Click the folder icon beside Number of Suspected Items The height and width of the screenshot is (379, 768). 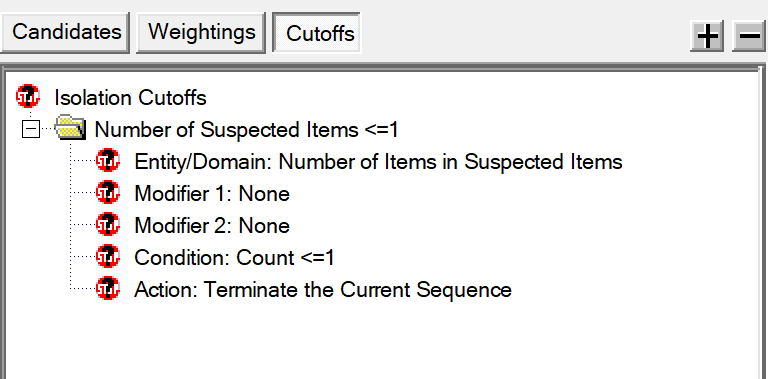pyautogui.click(x=70, y=128)
